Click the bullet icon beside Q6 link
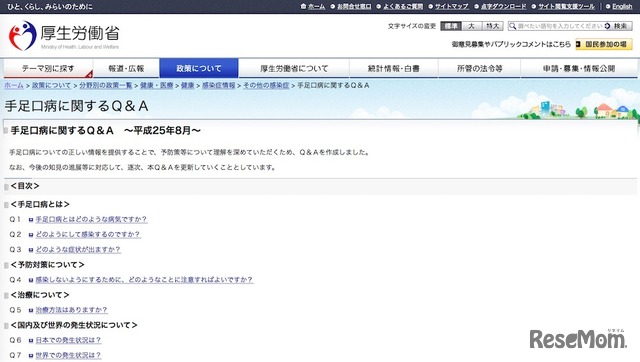This screenshot has height=362, width=640. (31, 340)
